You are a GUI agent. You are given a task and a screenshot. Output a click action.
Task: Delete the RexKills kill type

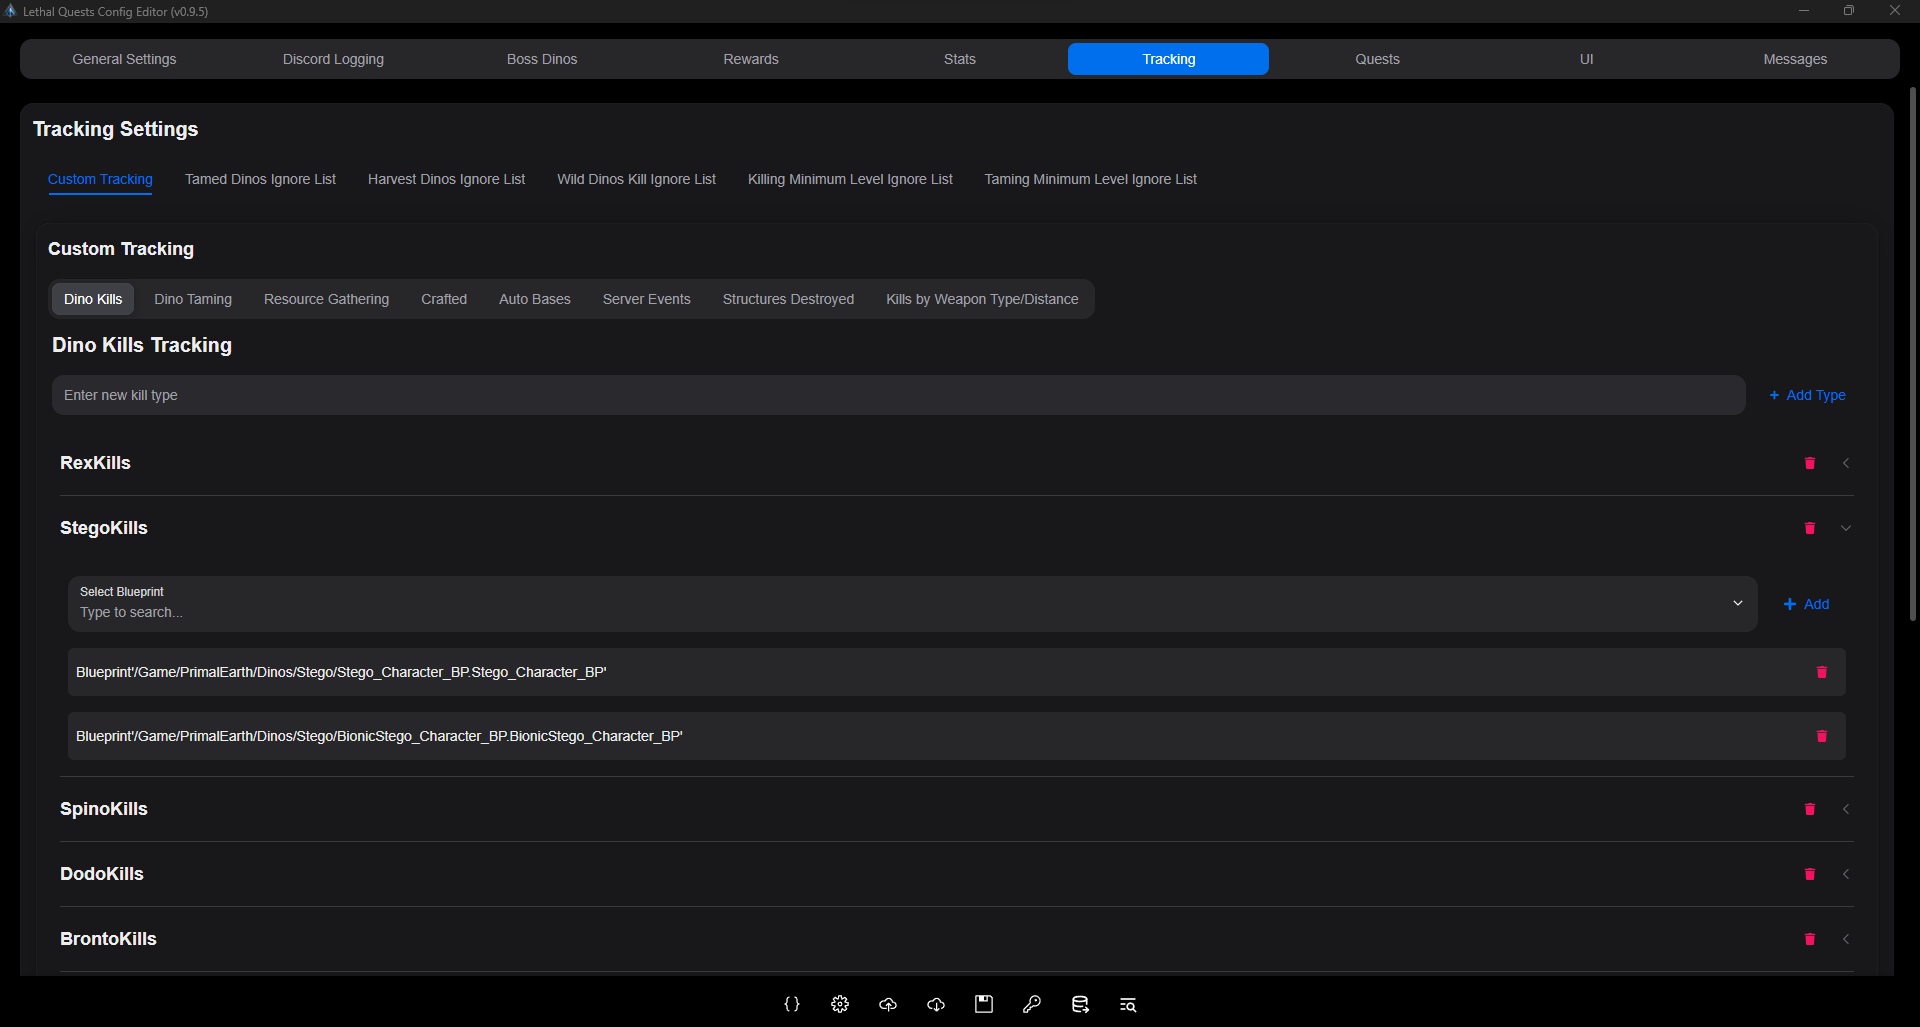[1809, 463]
